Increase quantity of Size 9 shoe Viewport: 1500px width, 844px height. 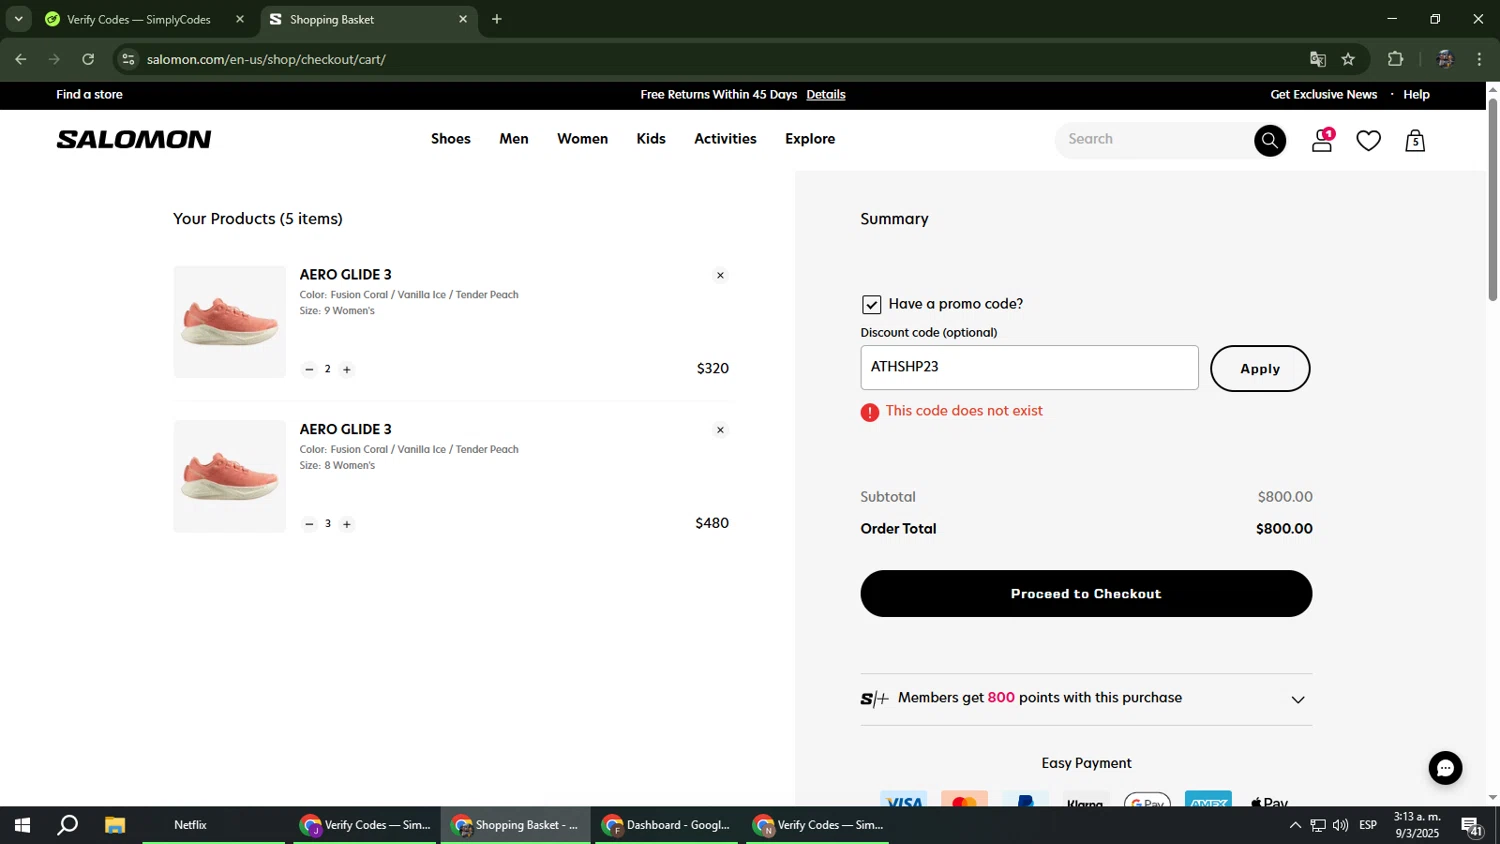[347, 370]
